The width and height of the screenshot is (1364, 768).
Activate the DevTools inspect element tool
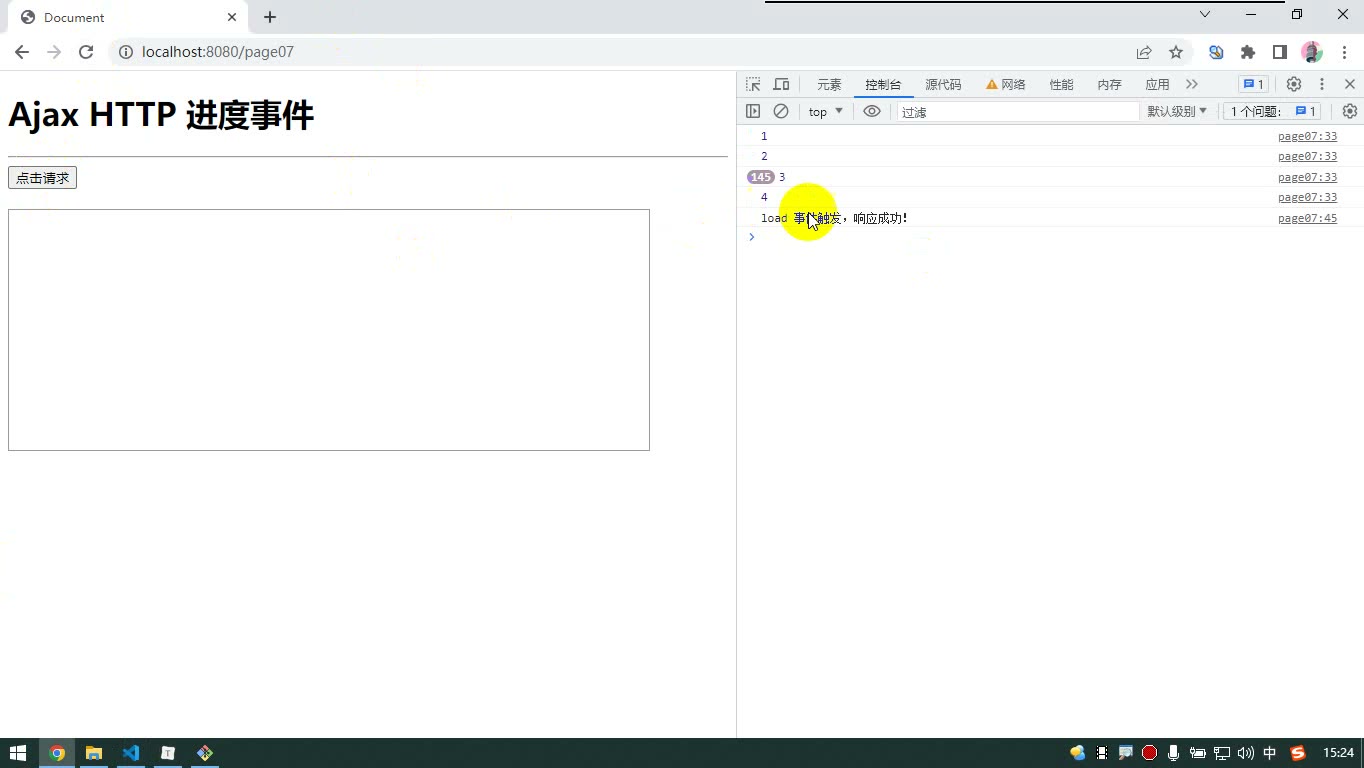(753, 84)
